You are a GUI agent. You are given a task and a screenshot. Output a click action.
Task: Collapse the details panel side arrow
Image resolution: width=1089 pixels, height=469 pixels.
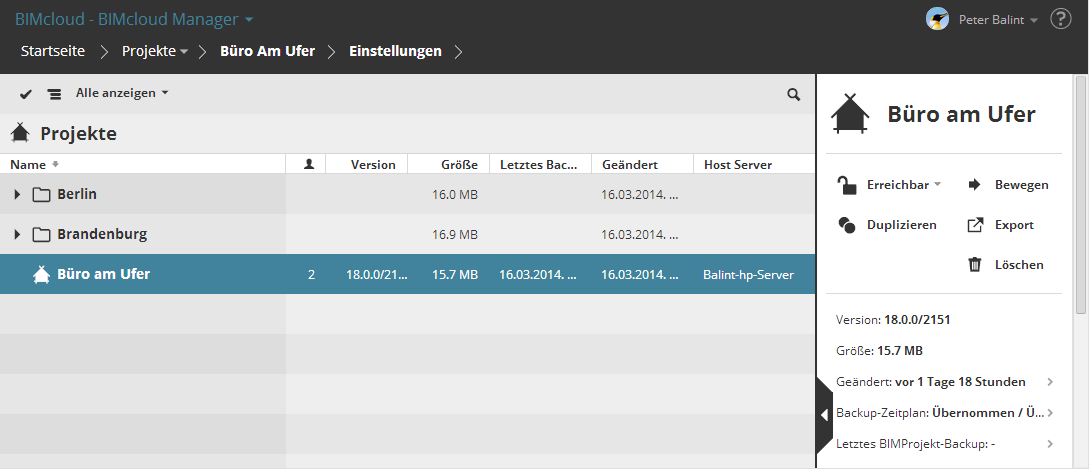824,415
